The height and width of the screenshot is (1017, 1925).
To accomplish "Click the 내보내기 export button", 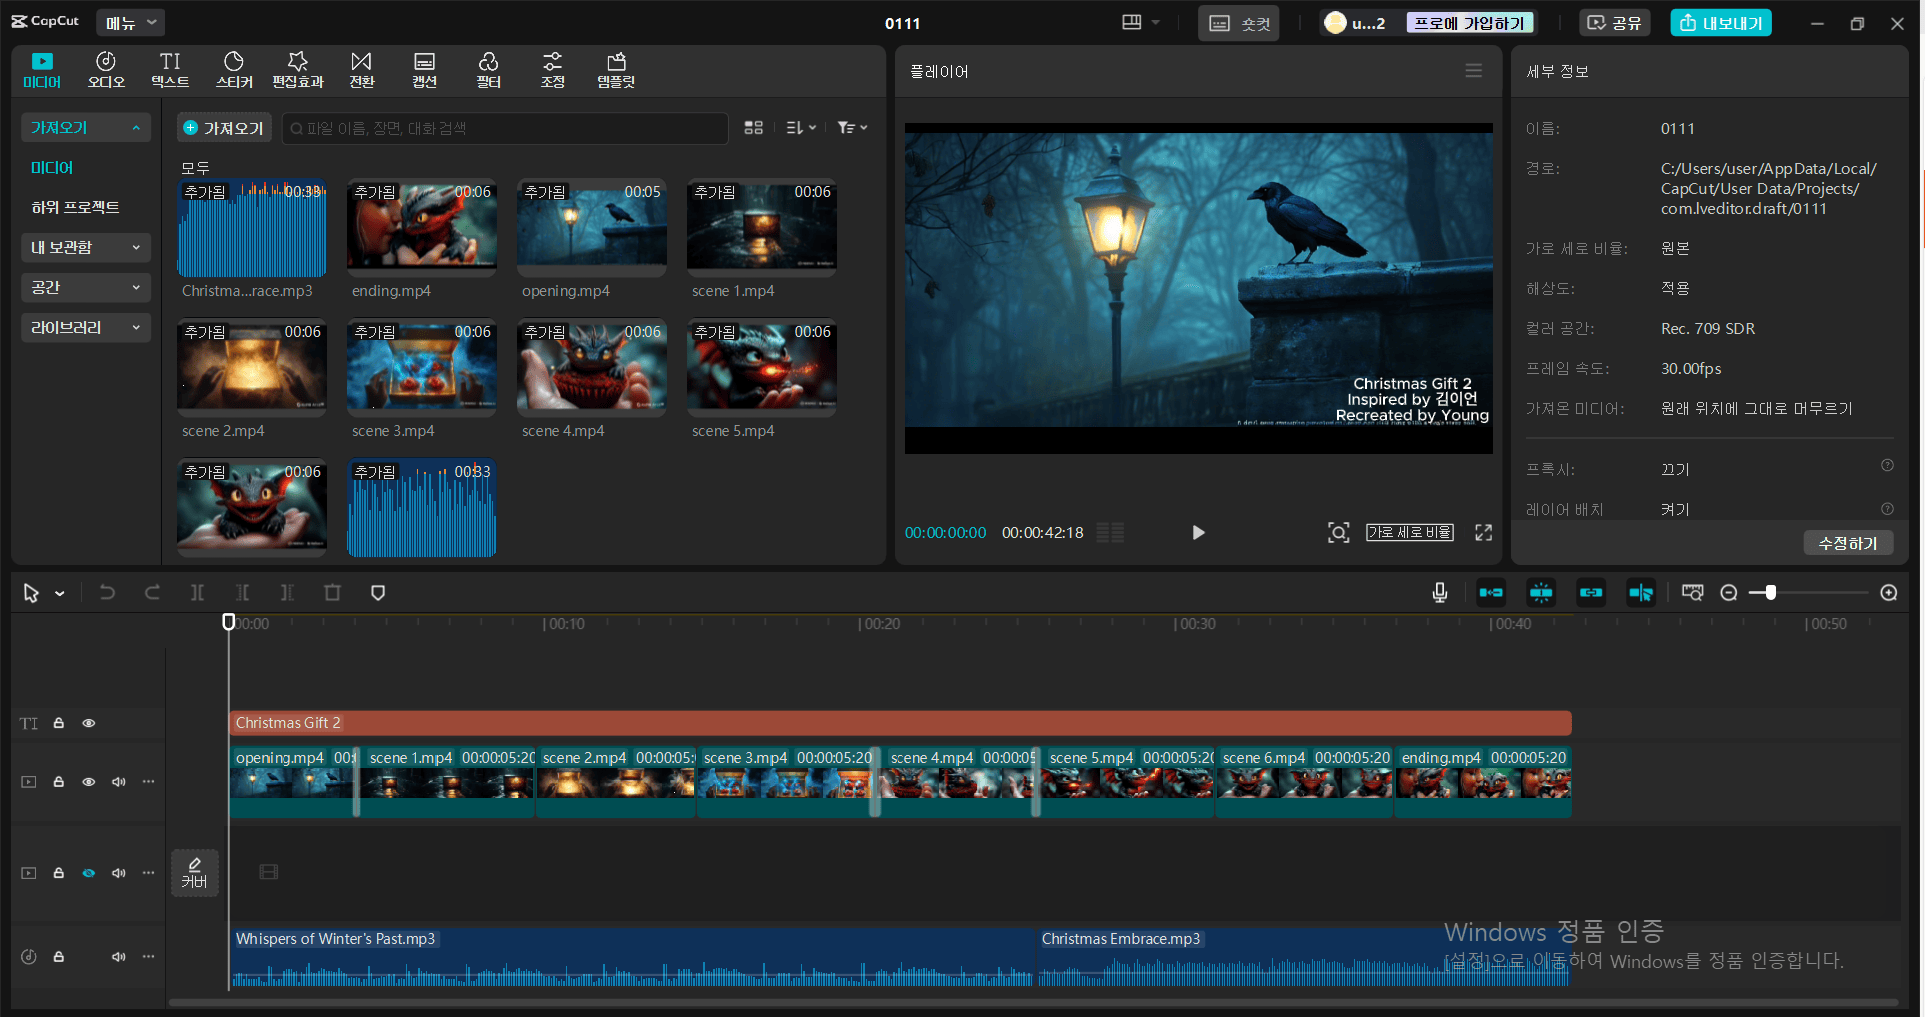I will (x=1720, y=23).
